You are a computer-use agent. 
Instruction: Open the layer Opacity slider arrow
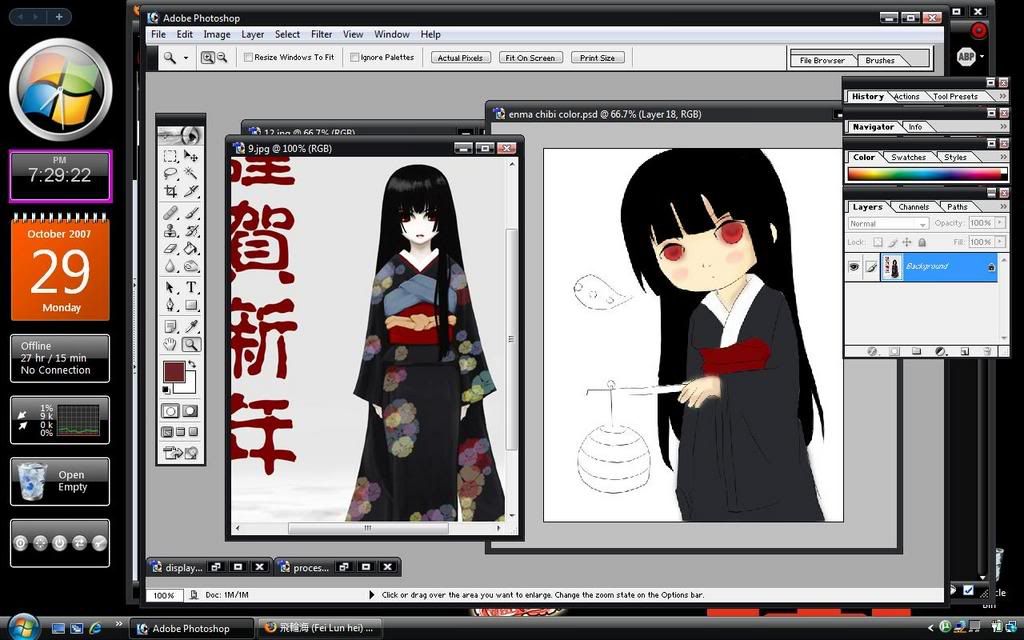coord(1000,223)
